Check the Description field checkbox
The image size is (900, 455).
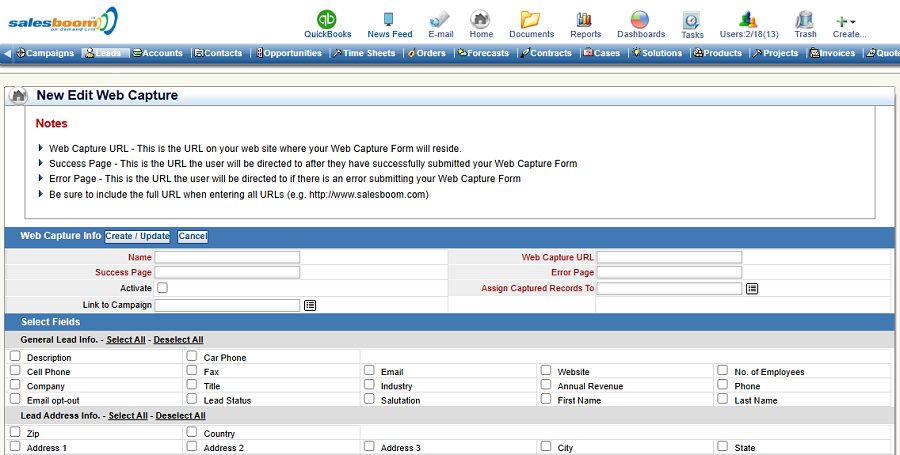click(x=15, y=356)
